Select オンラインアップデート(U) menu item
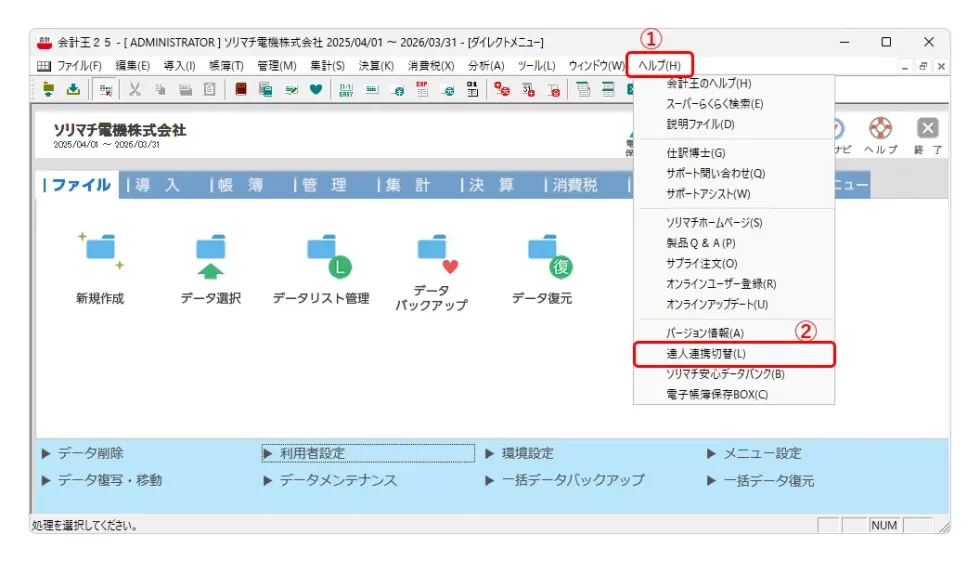This screenshot has width=980, height=561. click(717, 304)
